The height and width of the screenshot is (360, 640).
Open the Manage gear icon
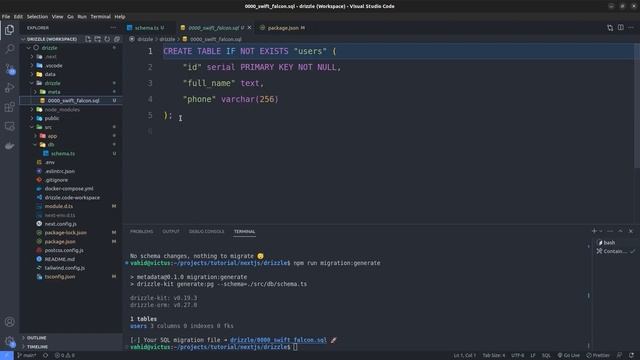click(9, 342)
